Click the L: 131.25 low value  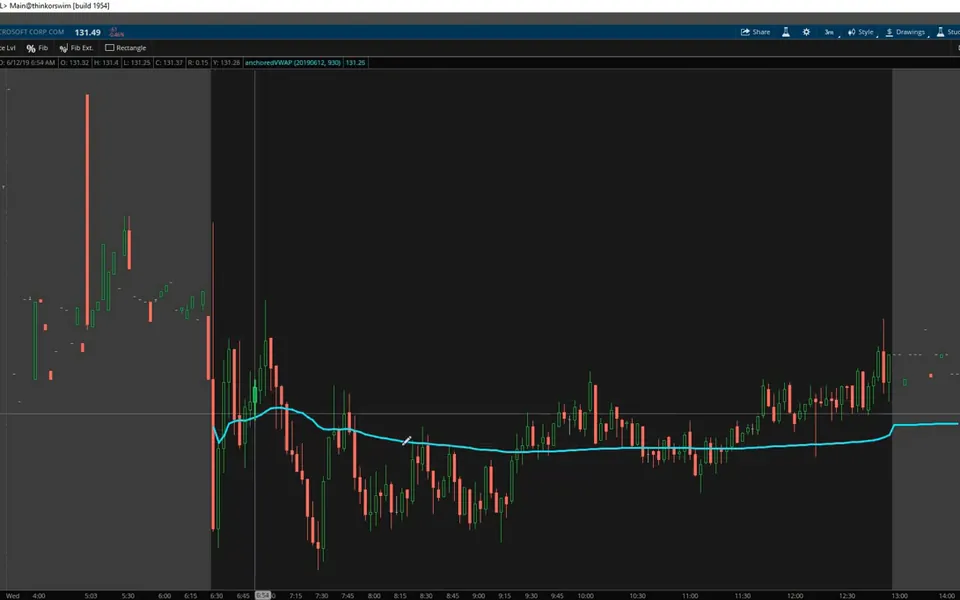click(x=137, y=62)
